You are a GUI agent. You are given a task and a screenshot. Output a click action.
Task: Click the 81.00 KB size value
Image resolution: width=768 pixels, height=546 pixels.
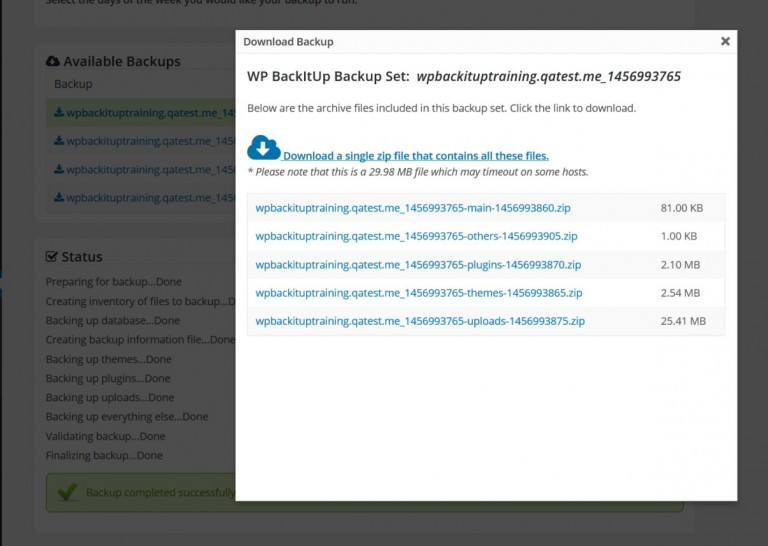pos(682,208)
